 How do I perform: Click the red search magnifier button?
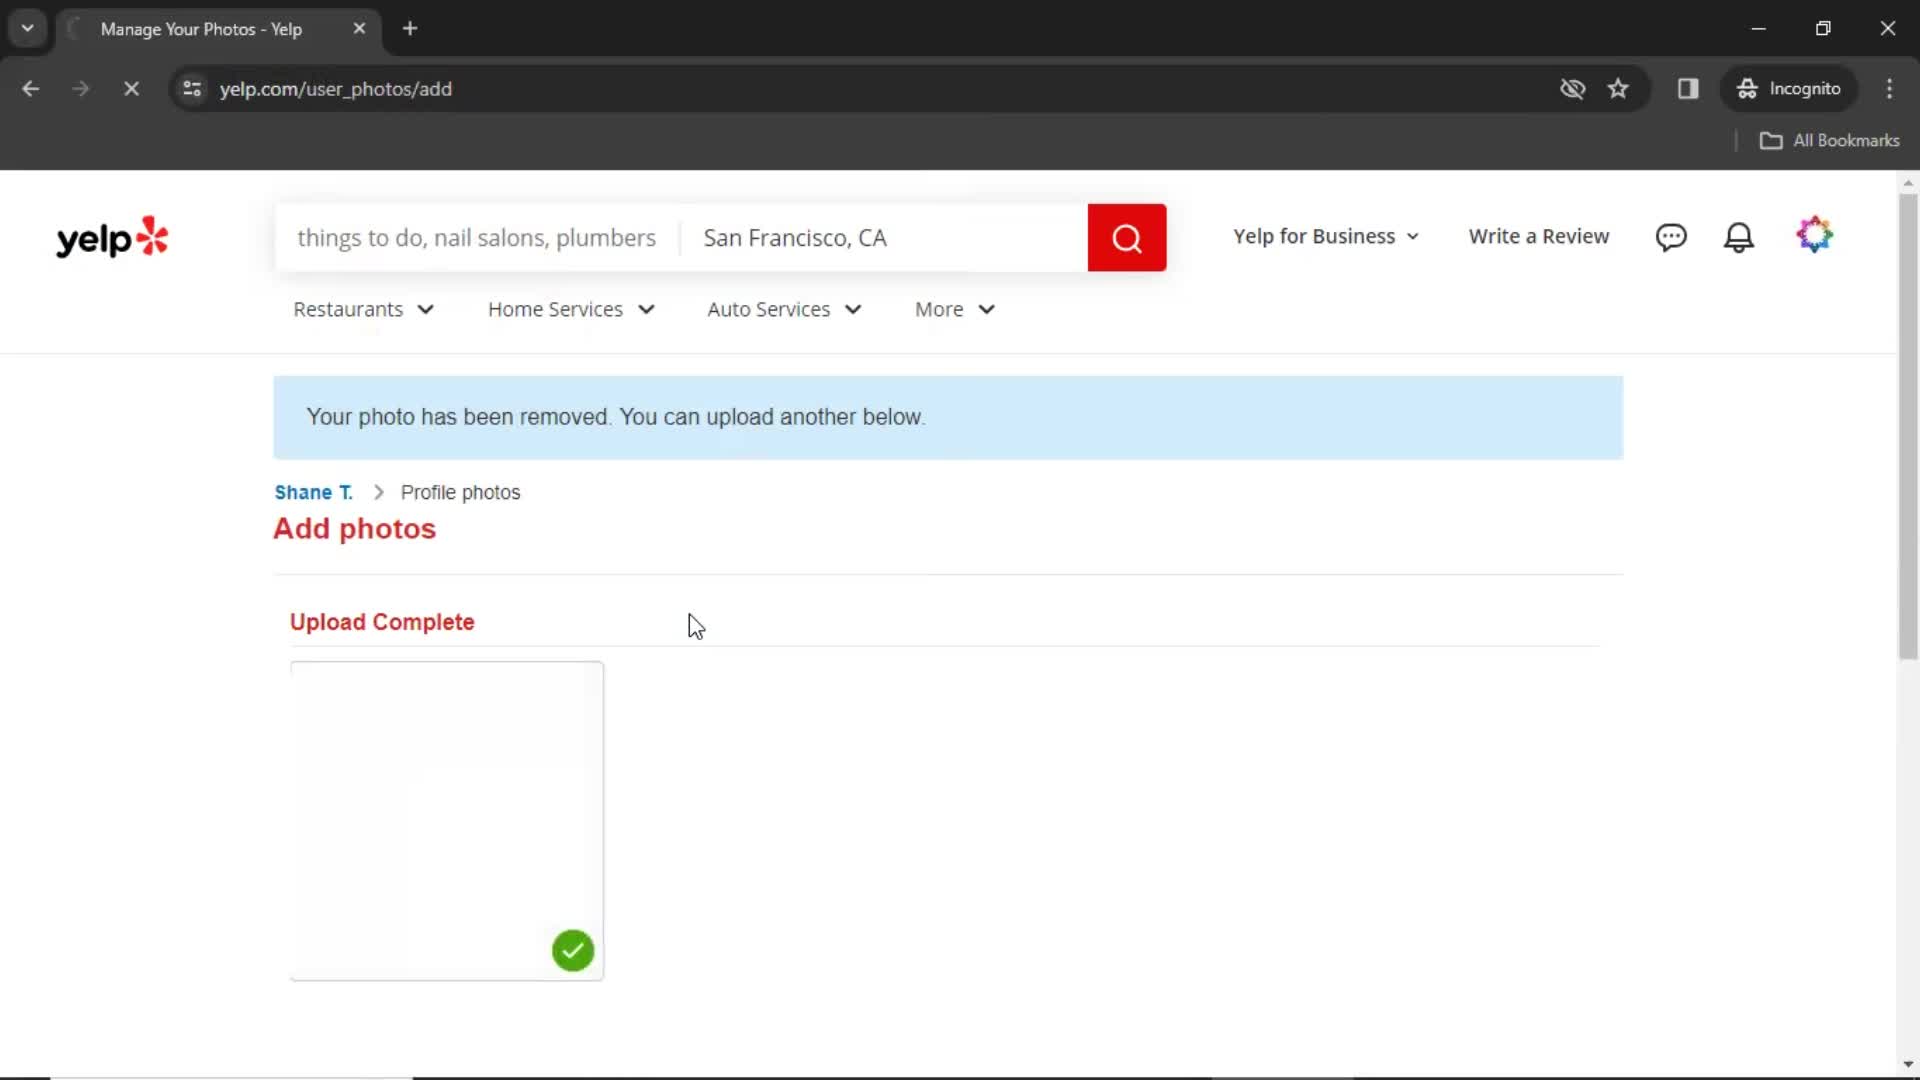(1126, 238)
